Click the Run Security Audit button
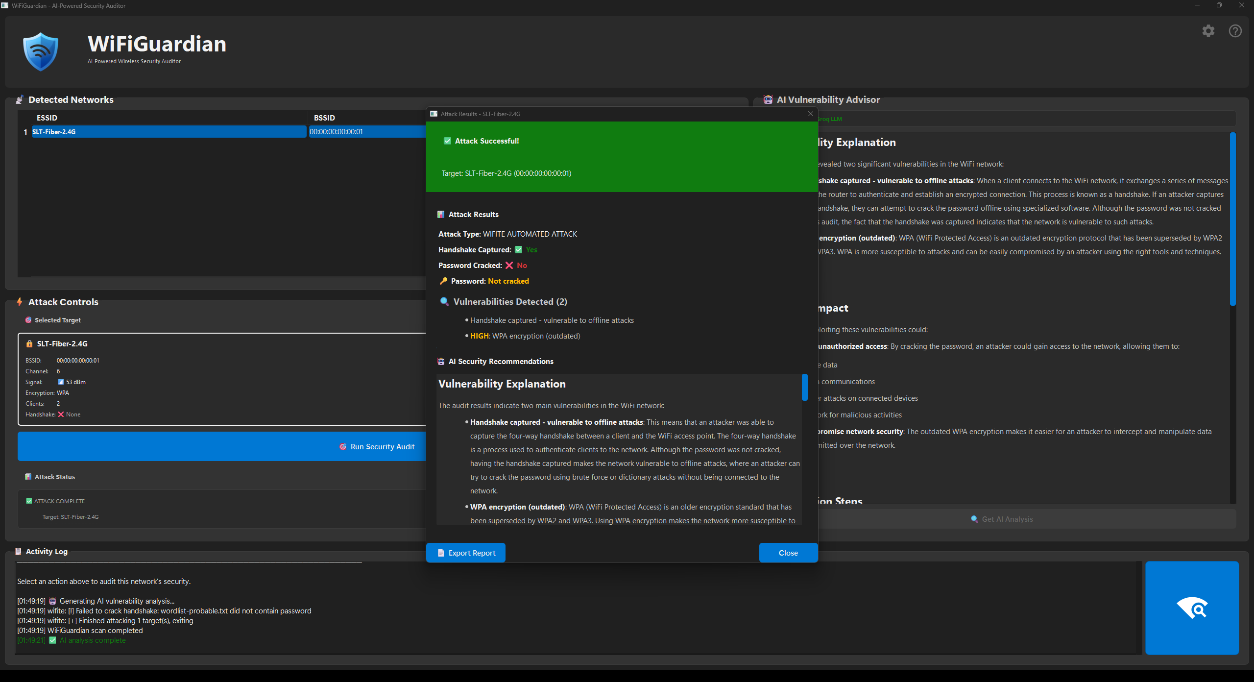The height and width of the screenshot is (682, 1254). (x=222, y=446)
